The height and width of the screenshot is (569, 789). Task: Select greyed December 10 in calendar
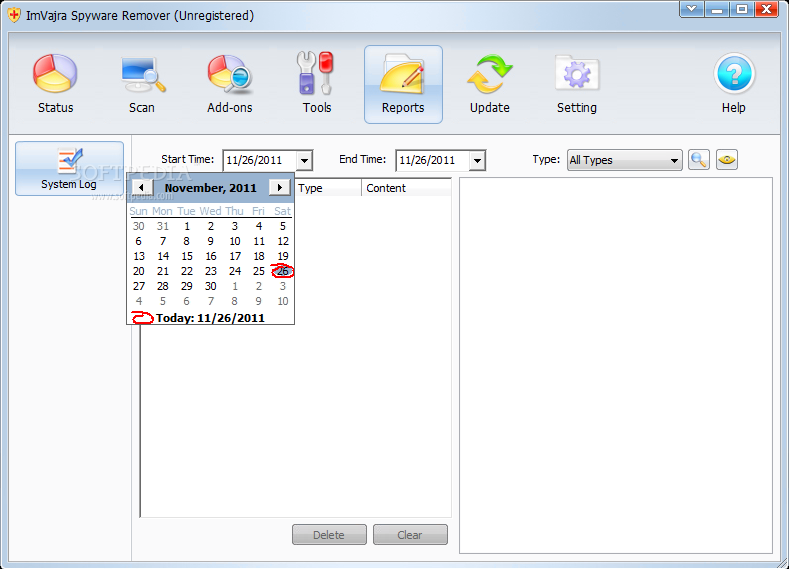pyautogui.click(x=283, y=301)
